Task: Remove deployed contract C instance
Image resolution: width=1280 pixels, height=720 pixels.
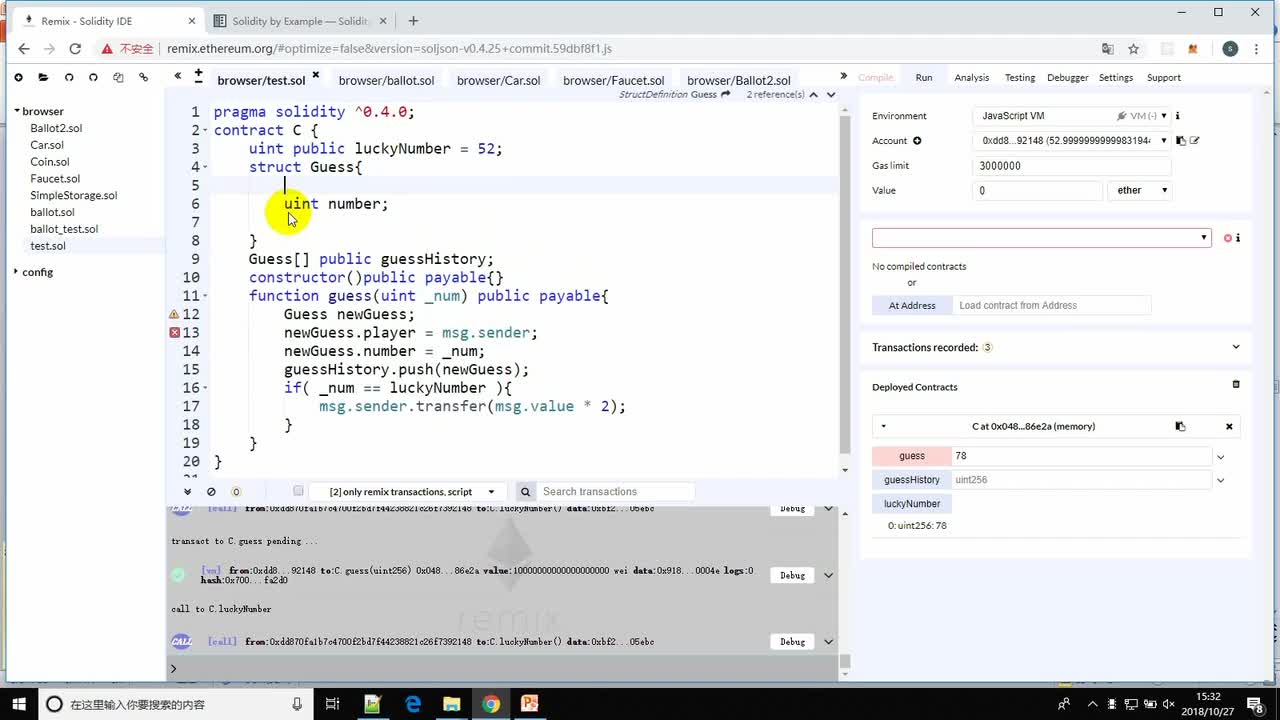Action: click(1229, 426)
